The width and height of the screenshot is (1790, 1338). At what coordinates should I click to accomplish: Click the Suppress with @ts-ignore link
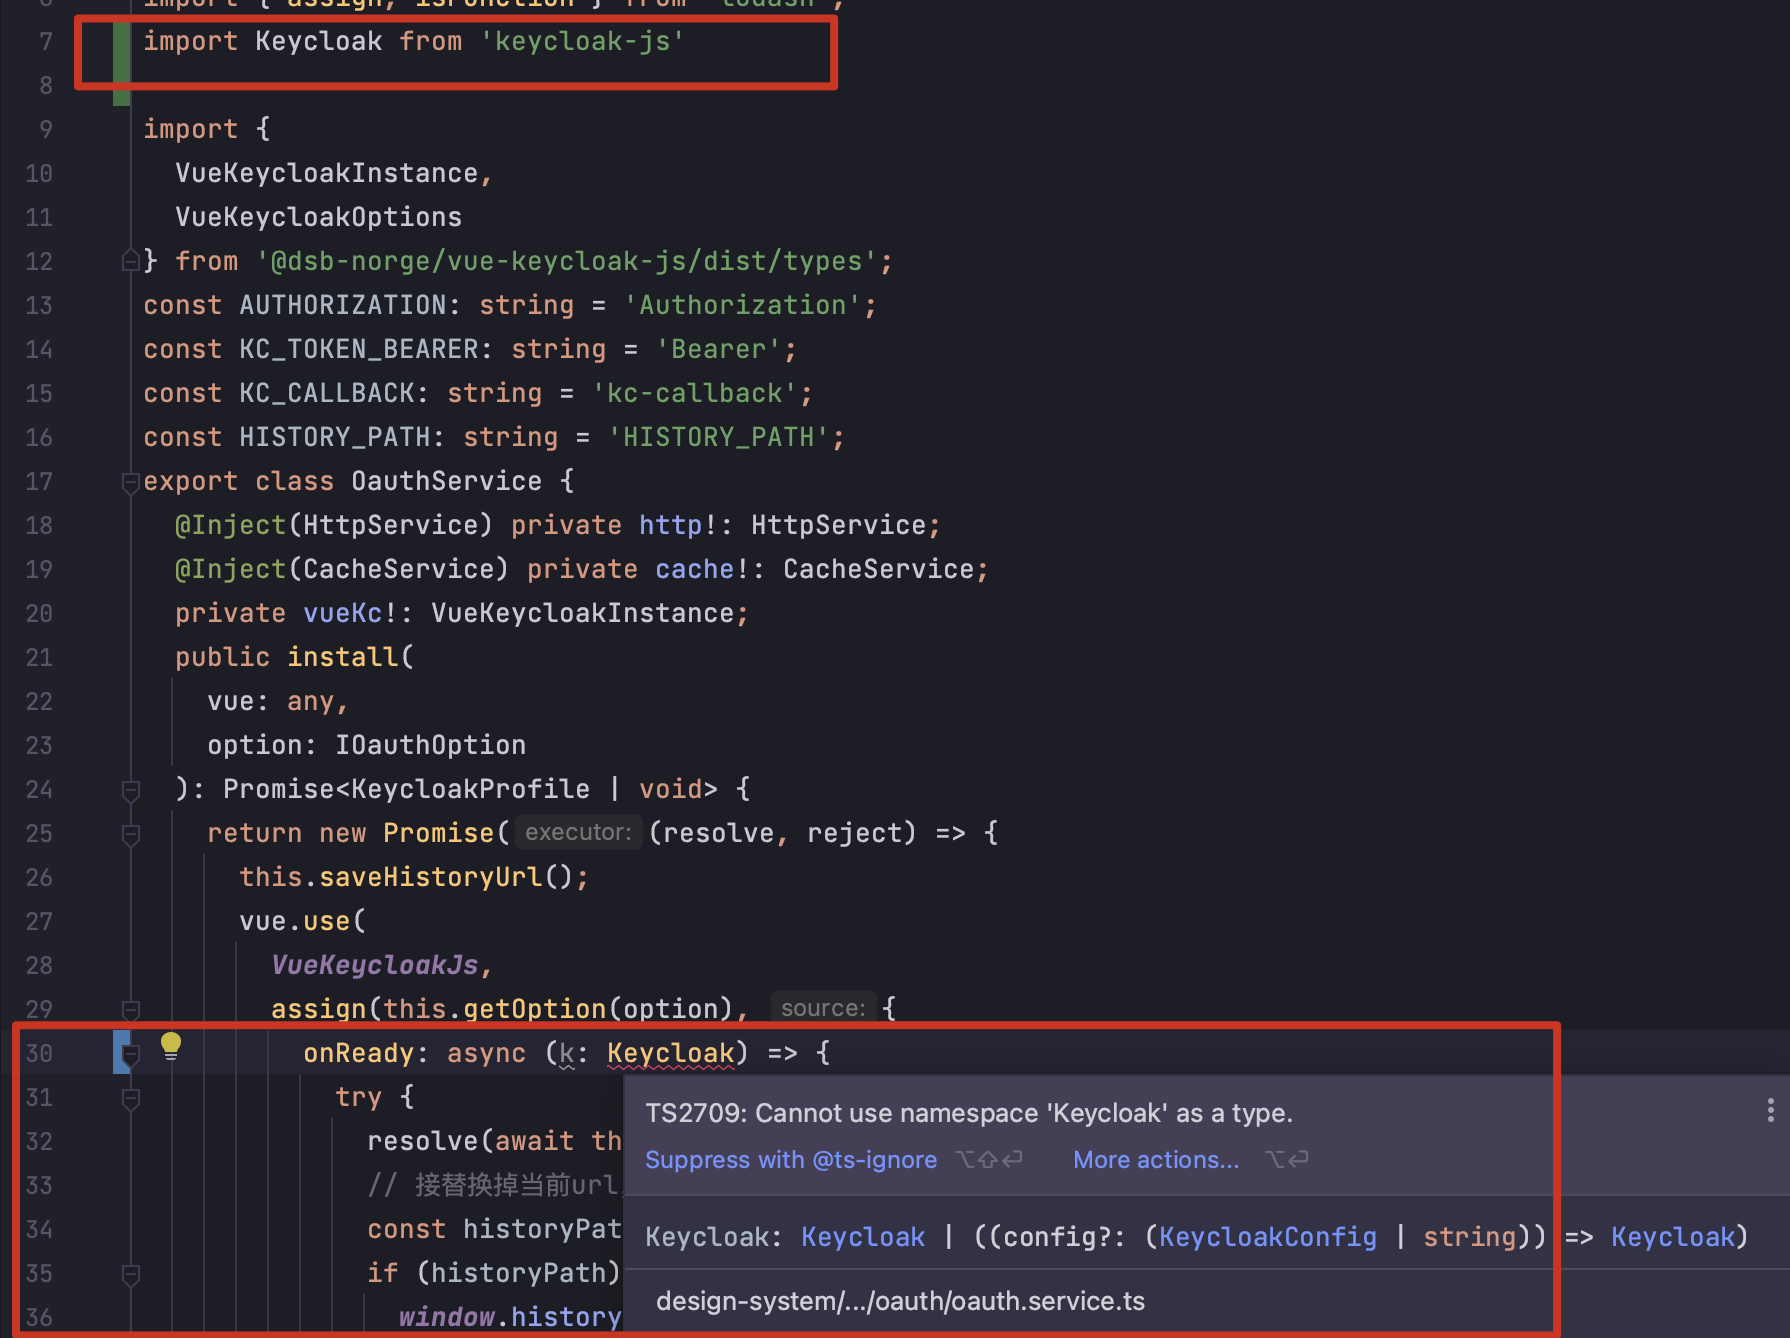click(x=791, y=1160)
